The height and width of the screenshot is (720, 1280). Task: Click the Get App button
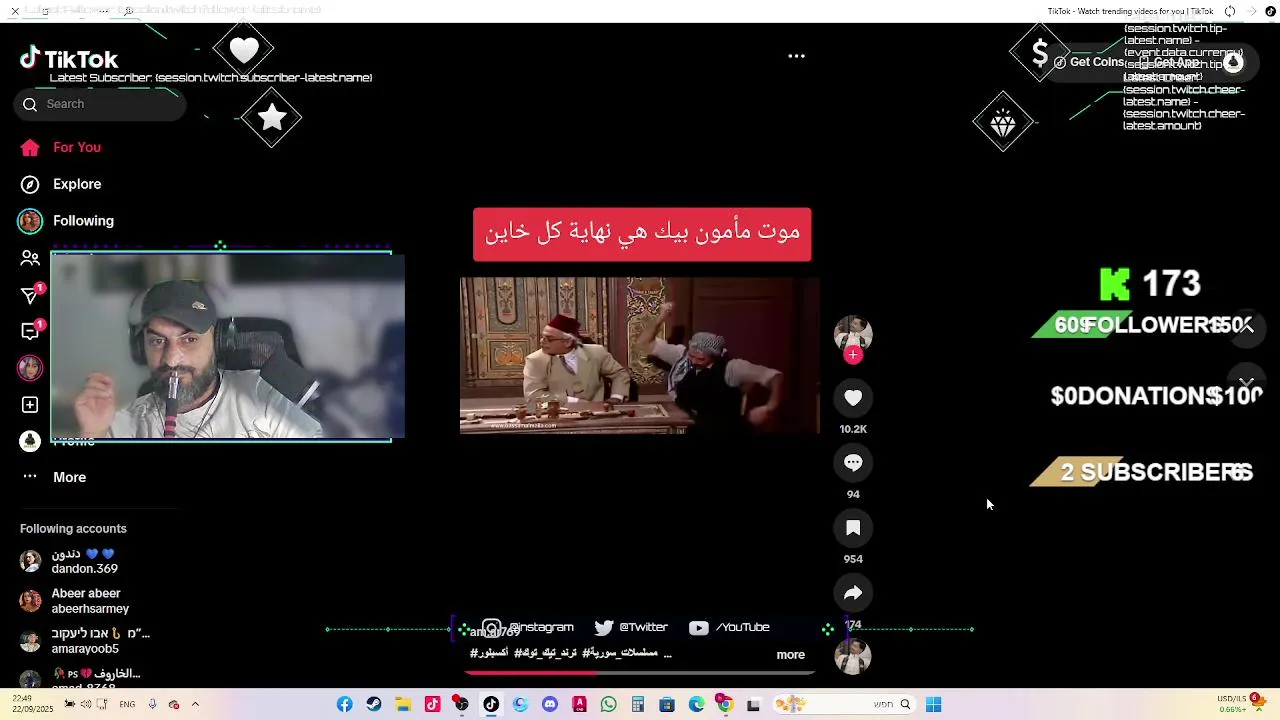(1169, 62)
